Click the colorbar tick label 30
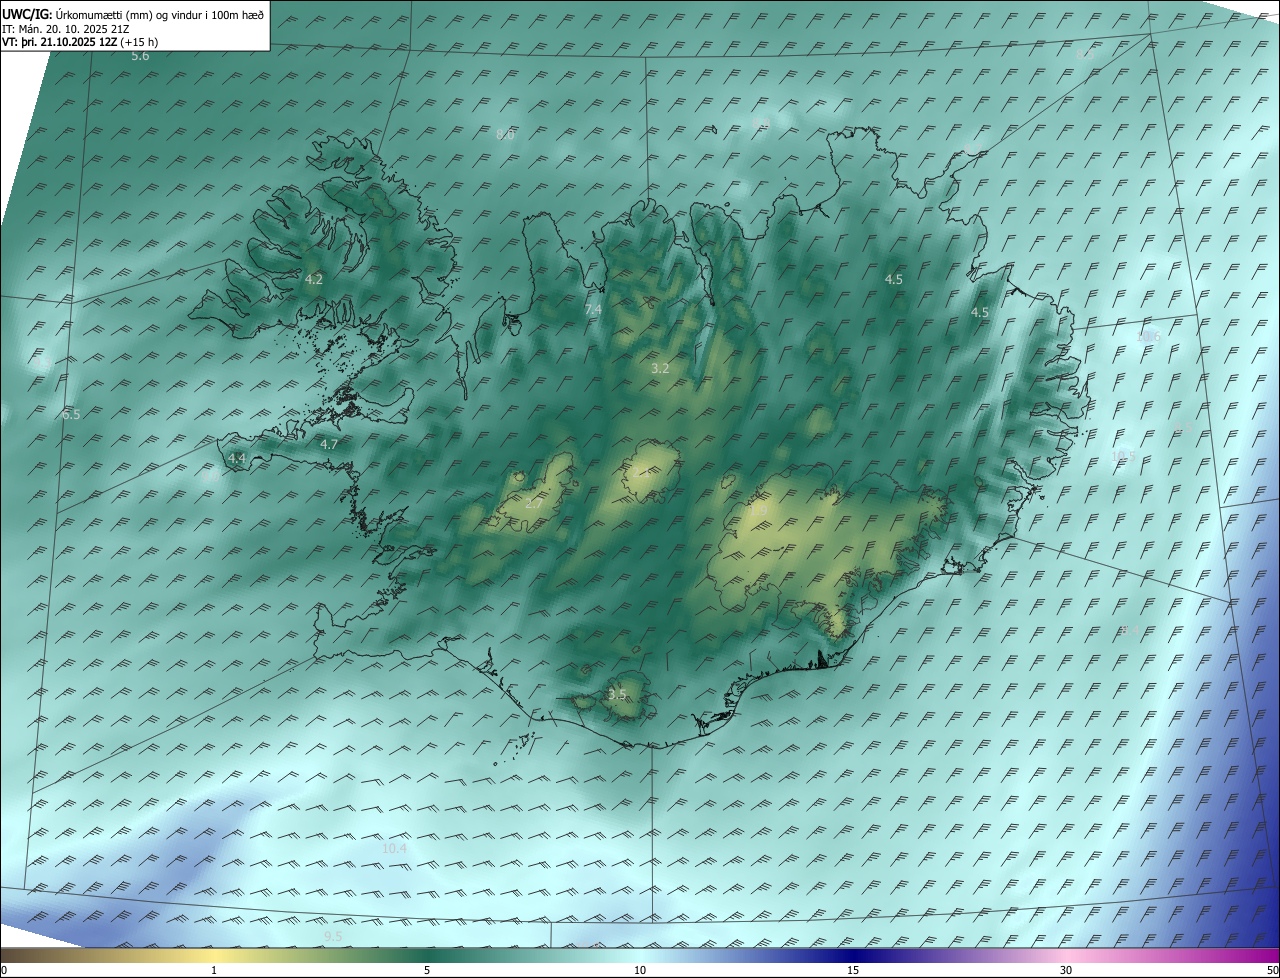The image size is (1280, 978). pyautogui.click(x=1066, y=970)
